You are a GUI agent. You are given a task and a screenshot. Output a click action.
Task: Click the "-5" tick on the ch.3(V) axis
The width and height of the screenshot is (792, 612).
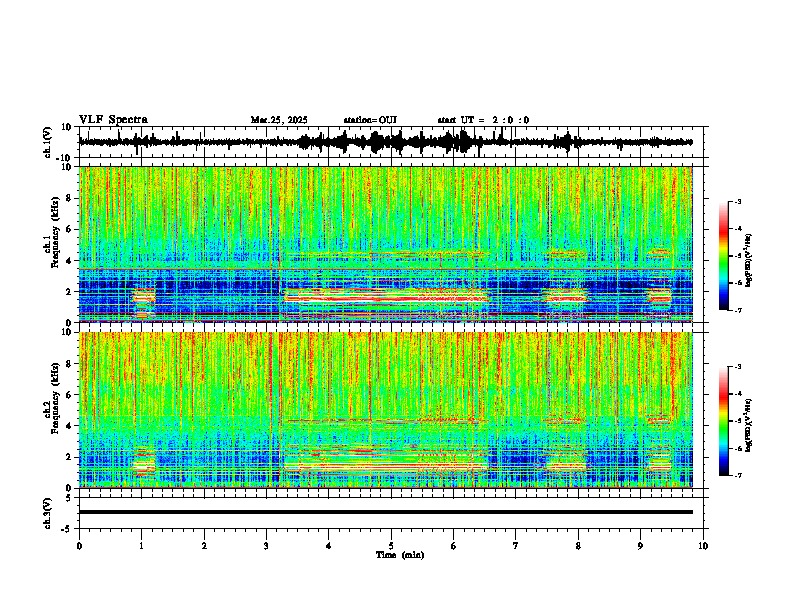point(68,529)
